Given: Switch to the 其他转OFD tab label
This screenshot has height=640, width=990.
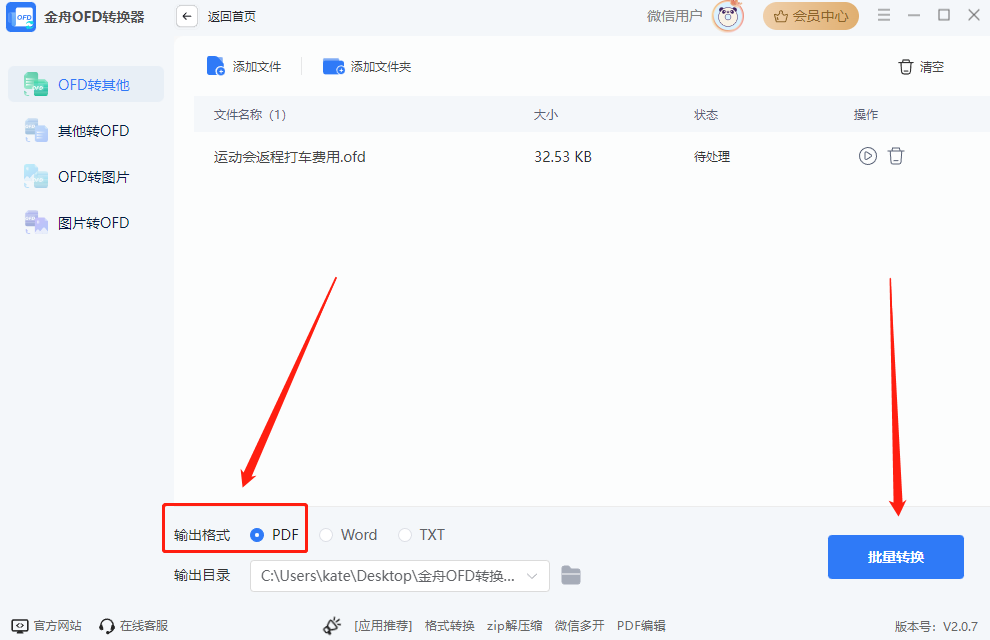Looking at the screenshot, I should 93,131.
